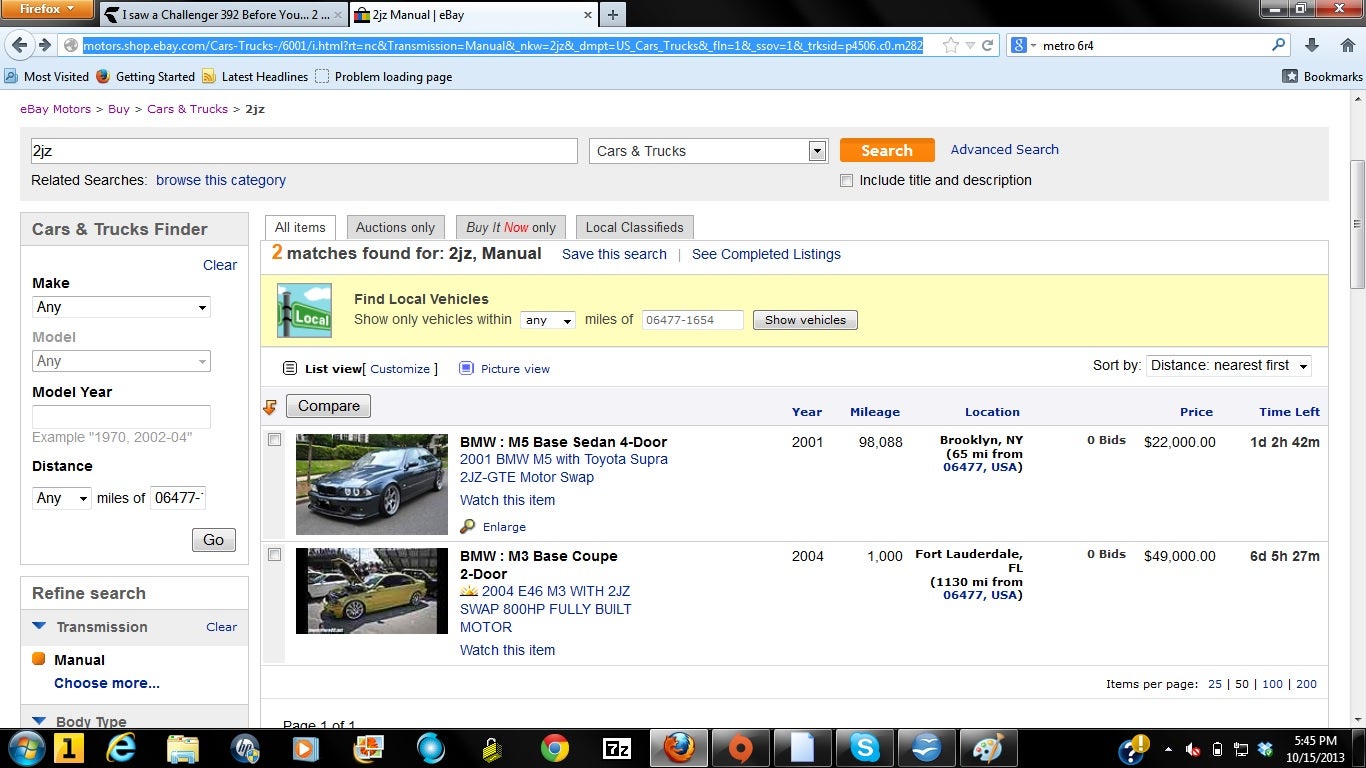Select List view icon
This screenshot has width=1366, height=768.
[x=290, y=368]
